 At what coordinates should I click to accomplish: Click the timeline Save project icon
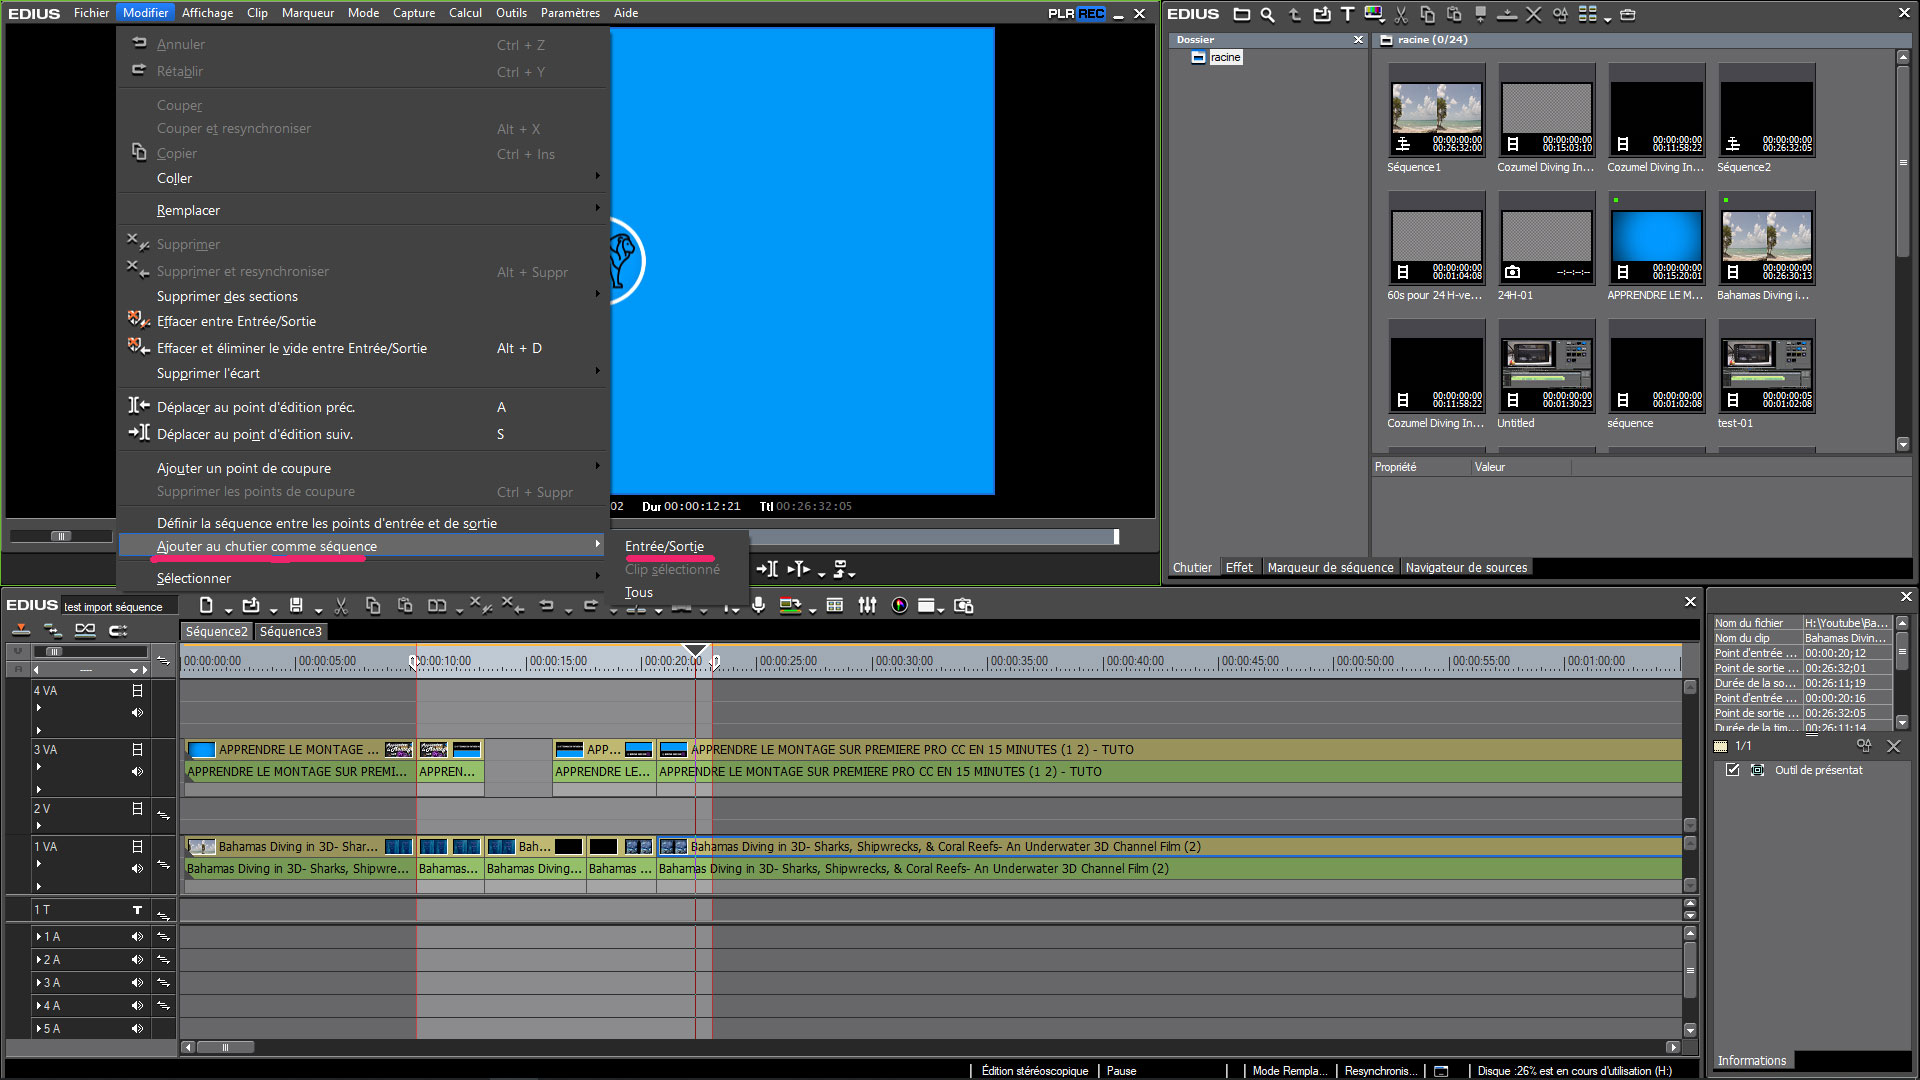point(296,605)
